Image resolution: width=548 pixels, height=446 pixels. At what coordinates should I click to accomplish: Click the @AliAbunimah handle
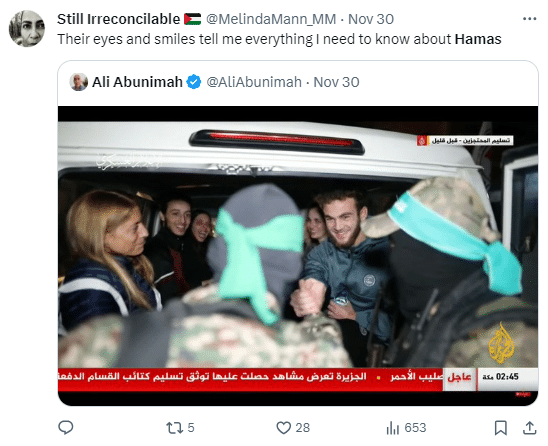tap(254, 82)
